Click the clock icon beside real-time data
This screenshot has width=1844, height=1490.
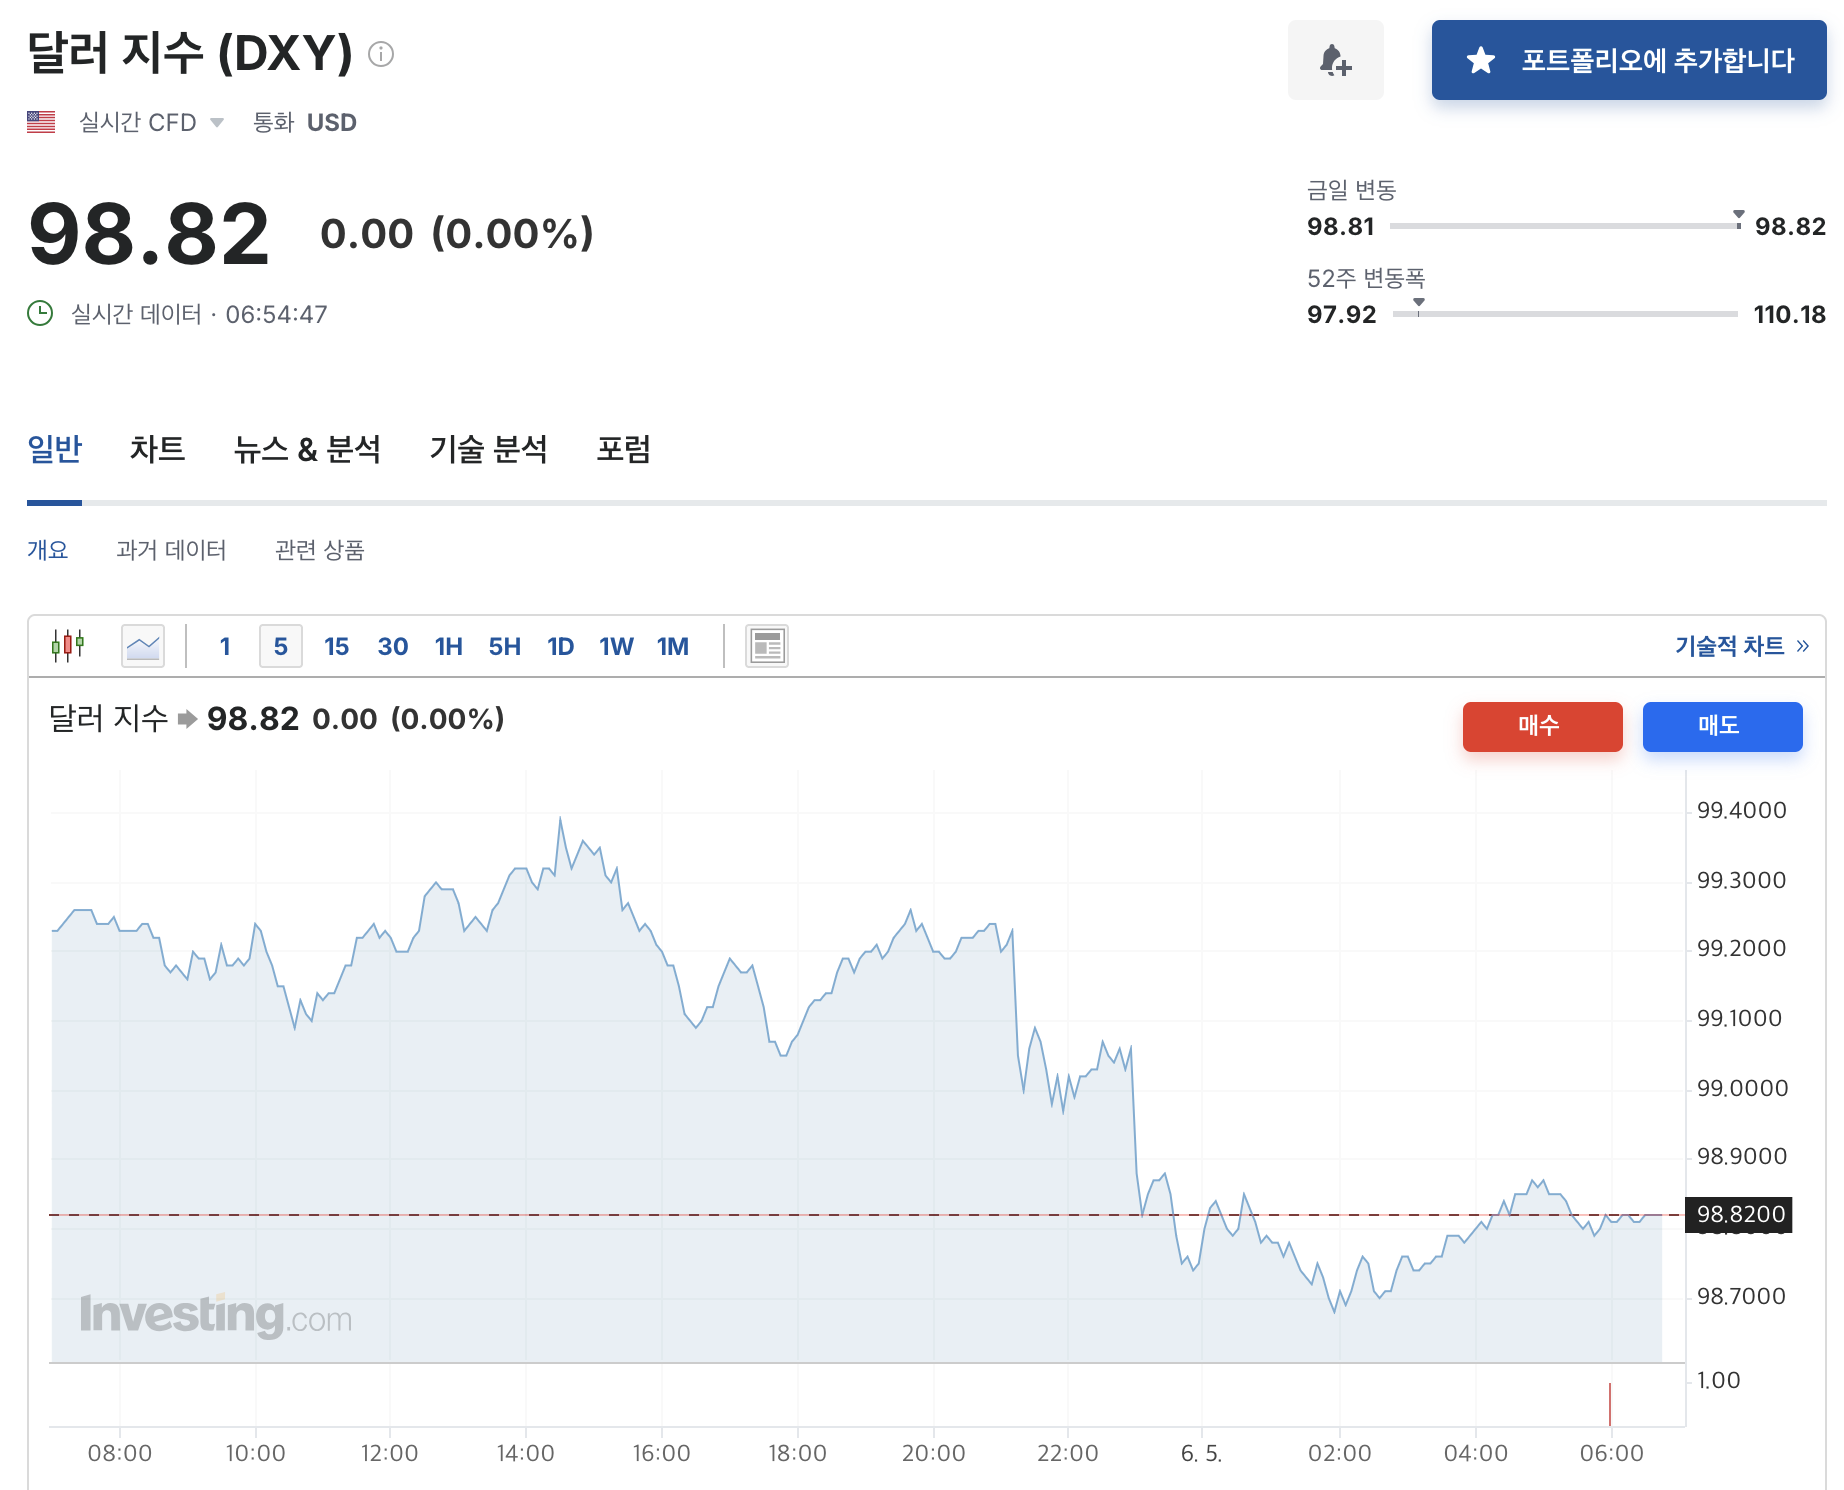coord(40,314)
